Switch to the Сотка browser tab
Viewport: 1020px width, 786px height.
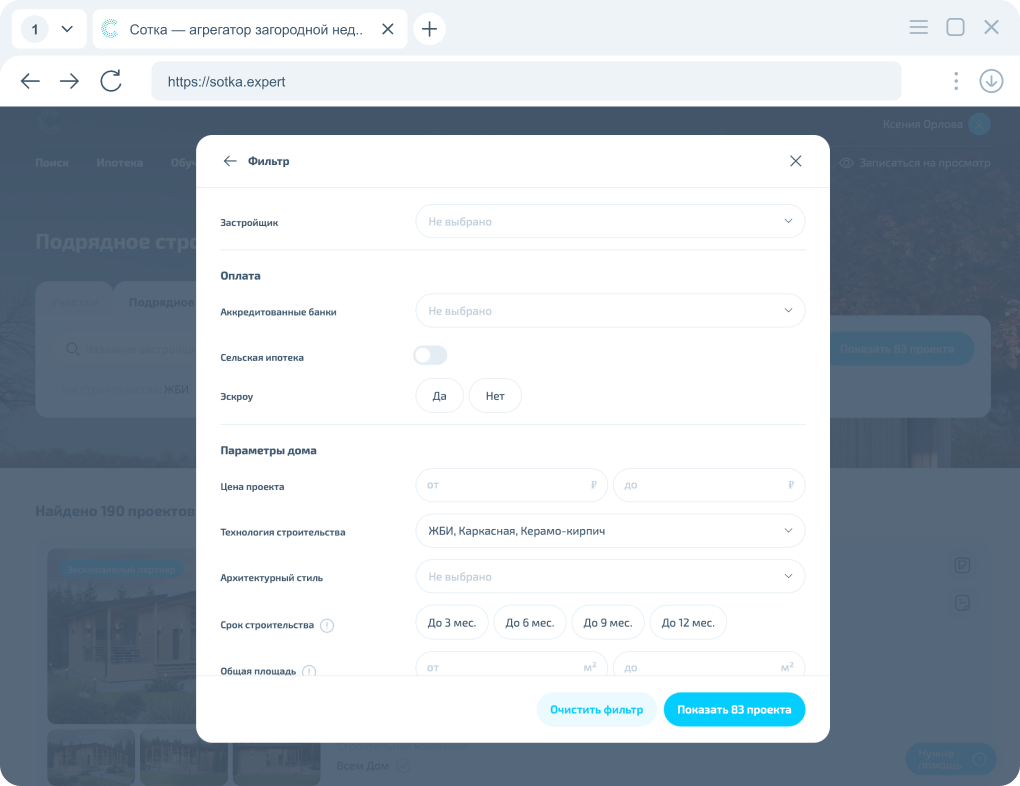tap(245, 29)
